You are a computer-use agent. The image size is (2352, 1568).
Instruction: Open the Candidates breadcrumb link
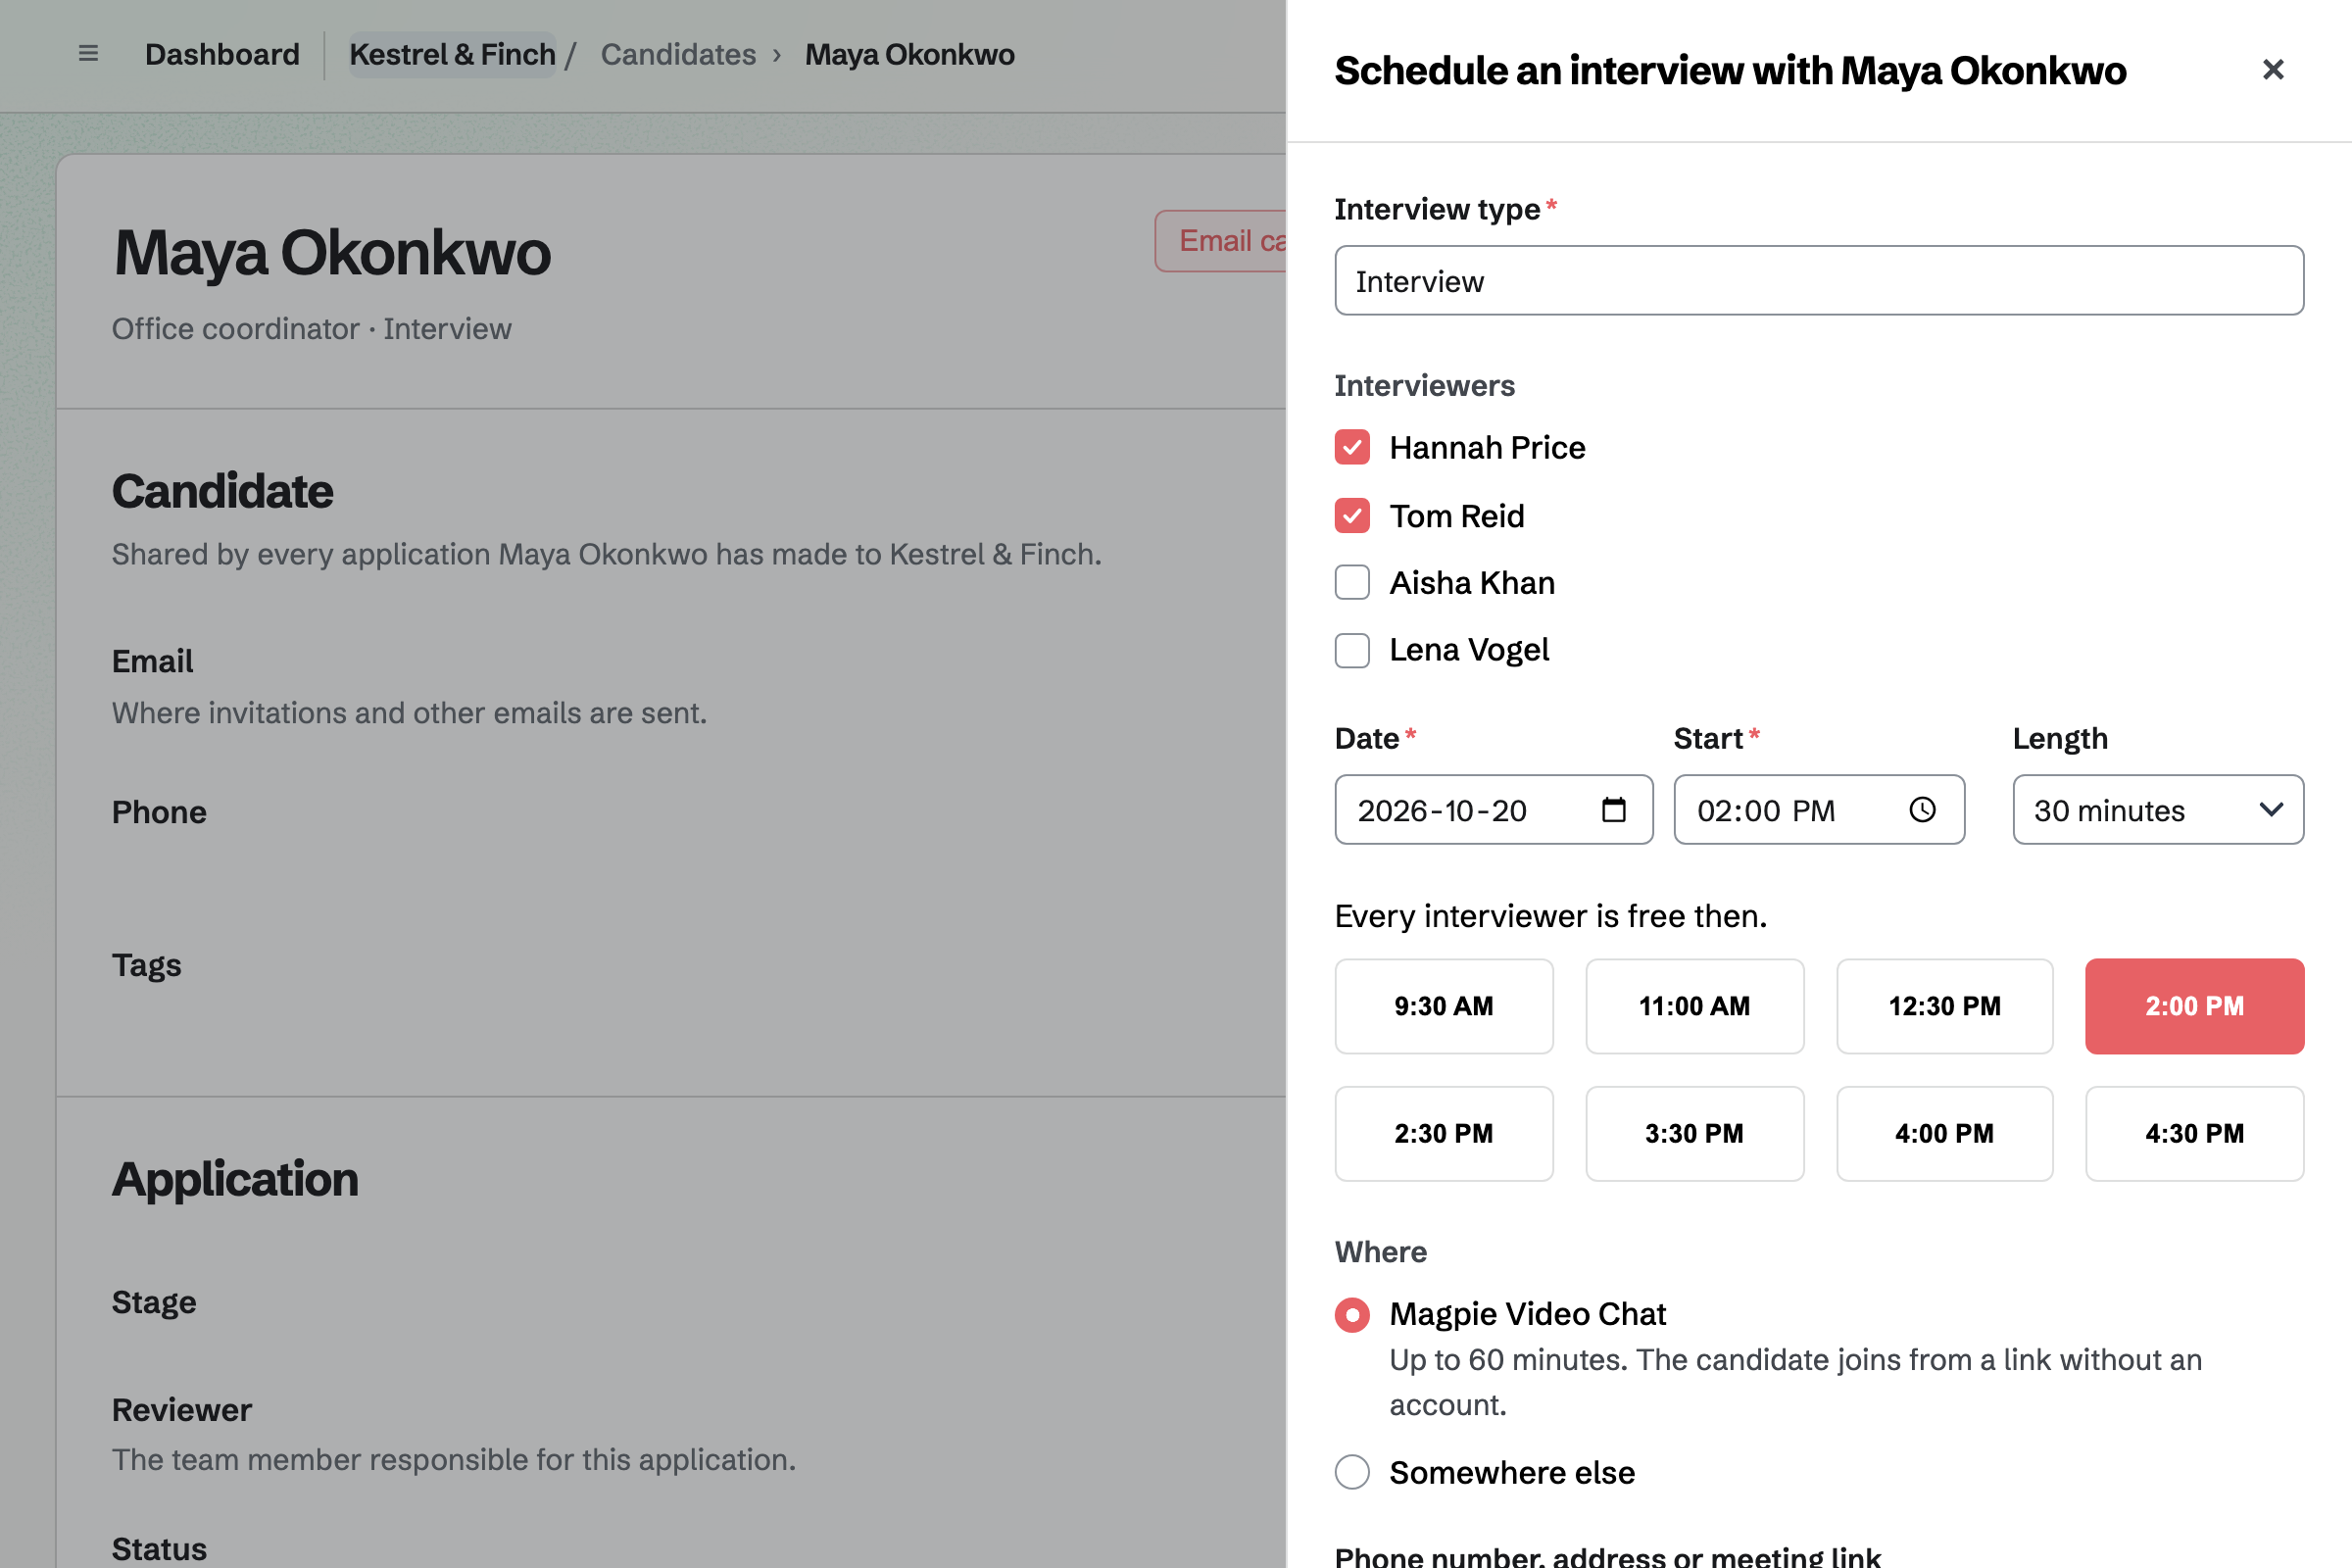(x=678, y=54)
